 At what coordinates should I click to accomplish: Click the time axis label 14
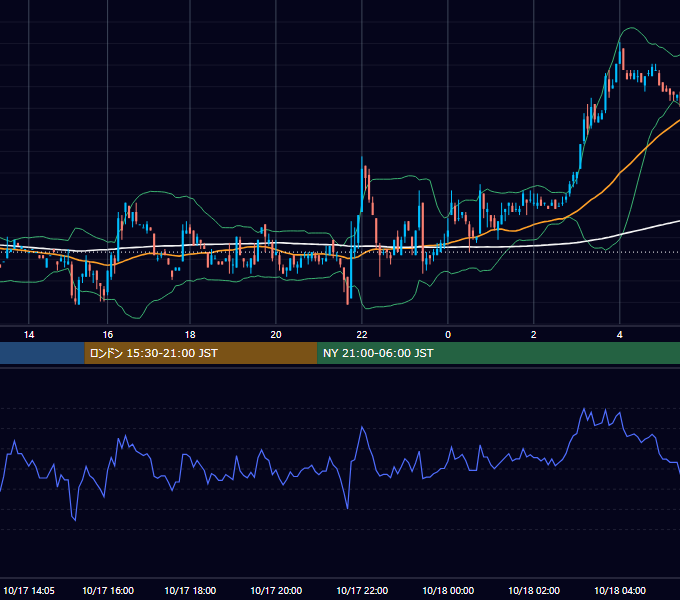coord(29,335)
